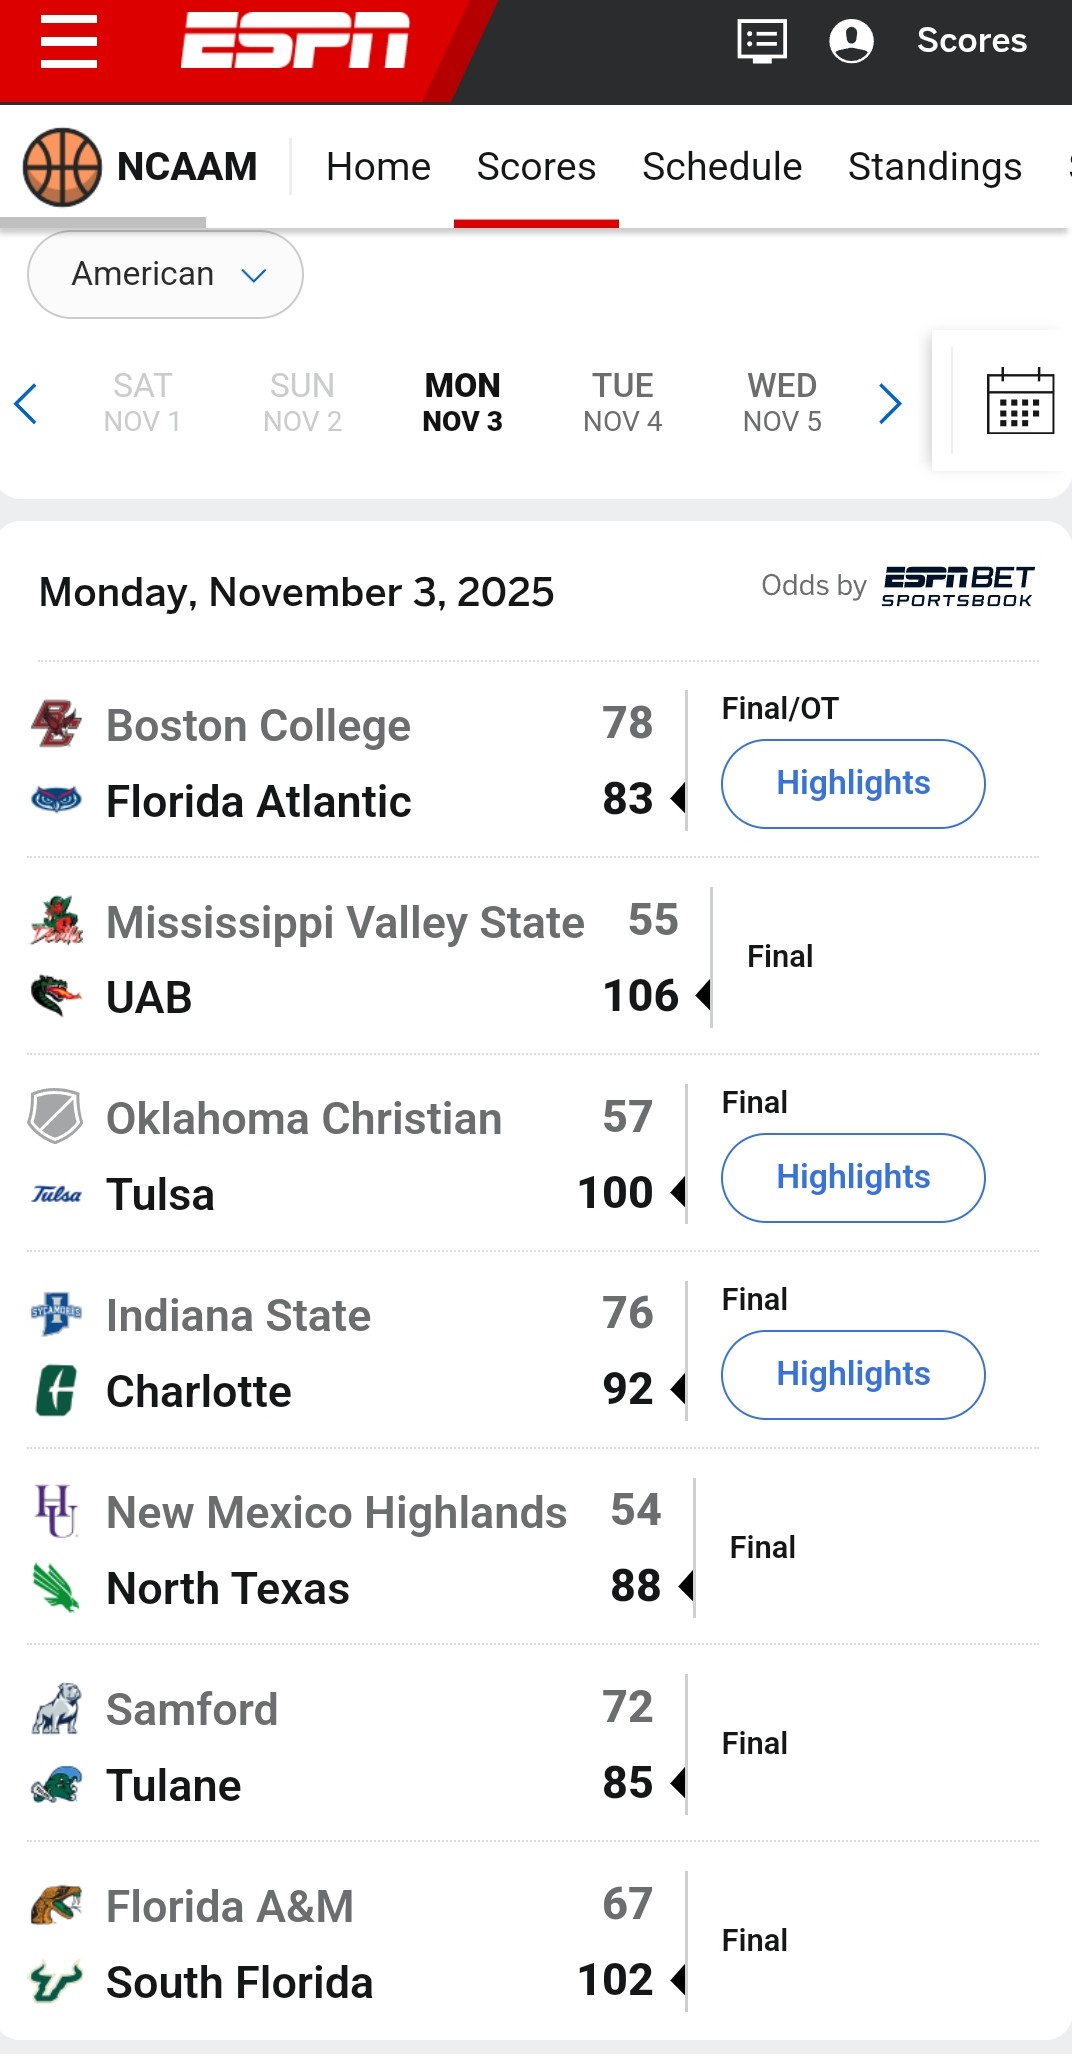Switch to the Standings tab
This screenshot has height=2054, width=1072.
click(934, 167)
